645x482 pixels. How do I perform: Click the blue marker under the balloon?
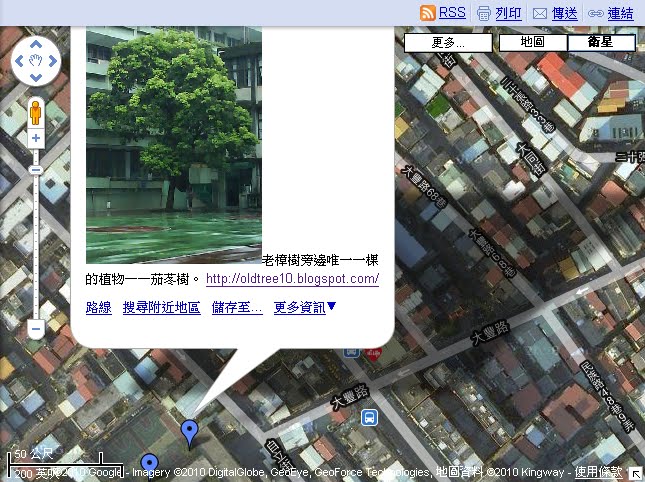pos(189,434)
